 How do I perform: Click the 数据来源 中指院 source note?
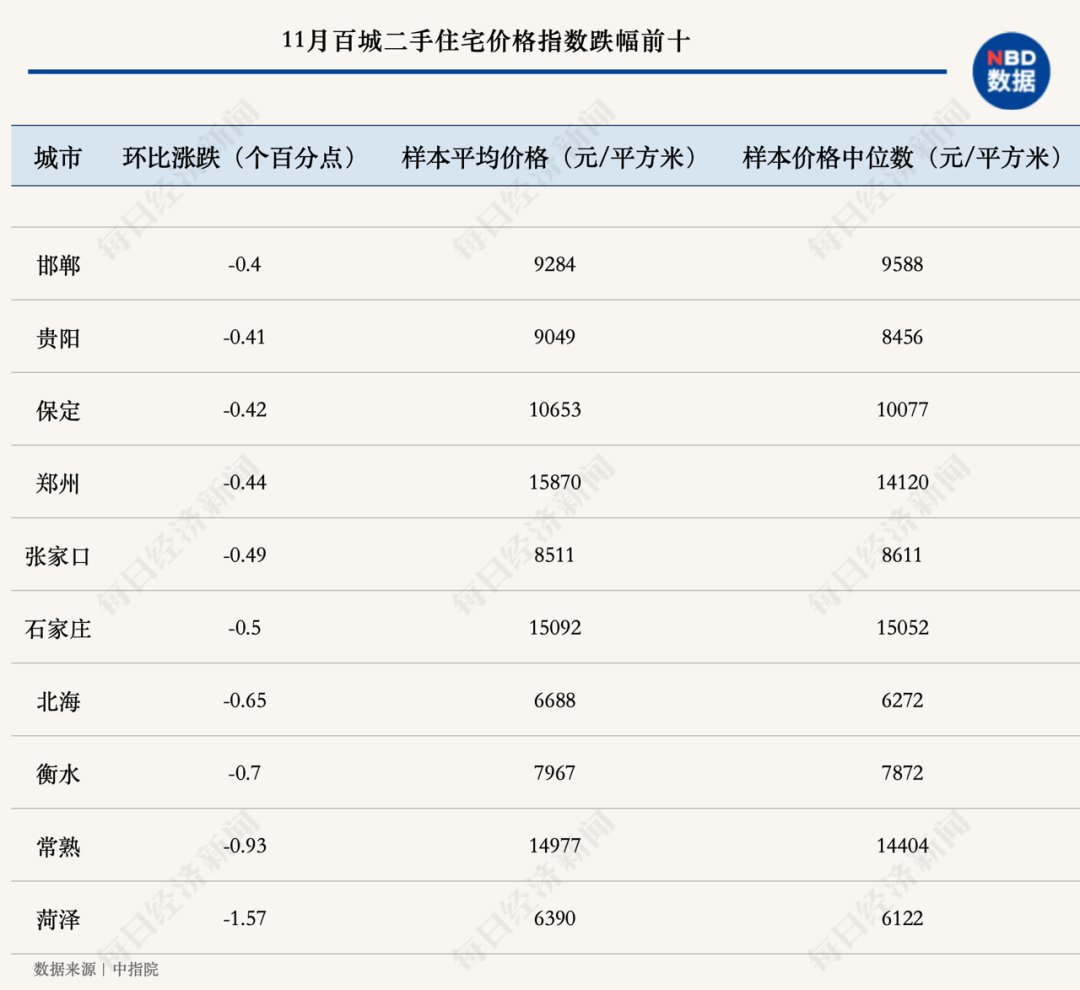[x=96, y=969]
